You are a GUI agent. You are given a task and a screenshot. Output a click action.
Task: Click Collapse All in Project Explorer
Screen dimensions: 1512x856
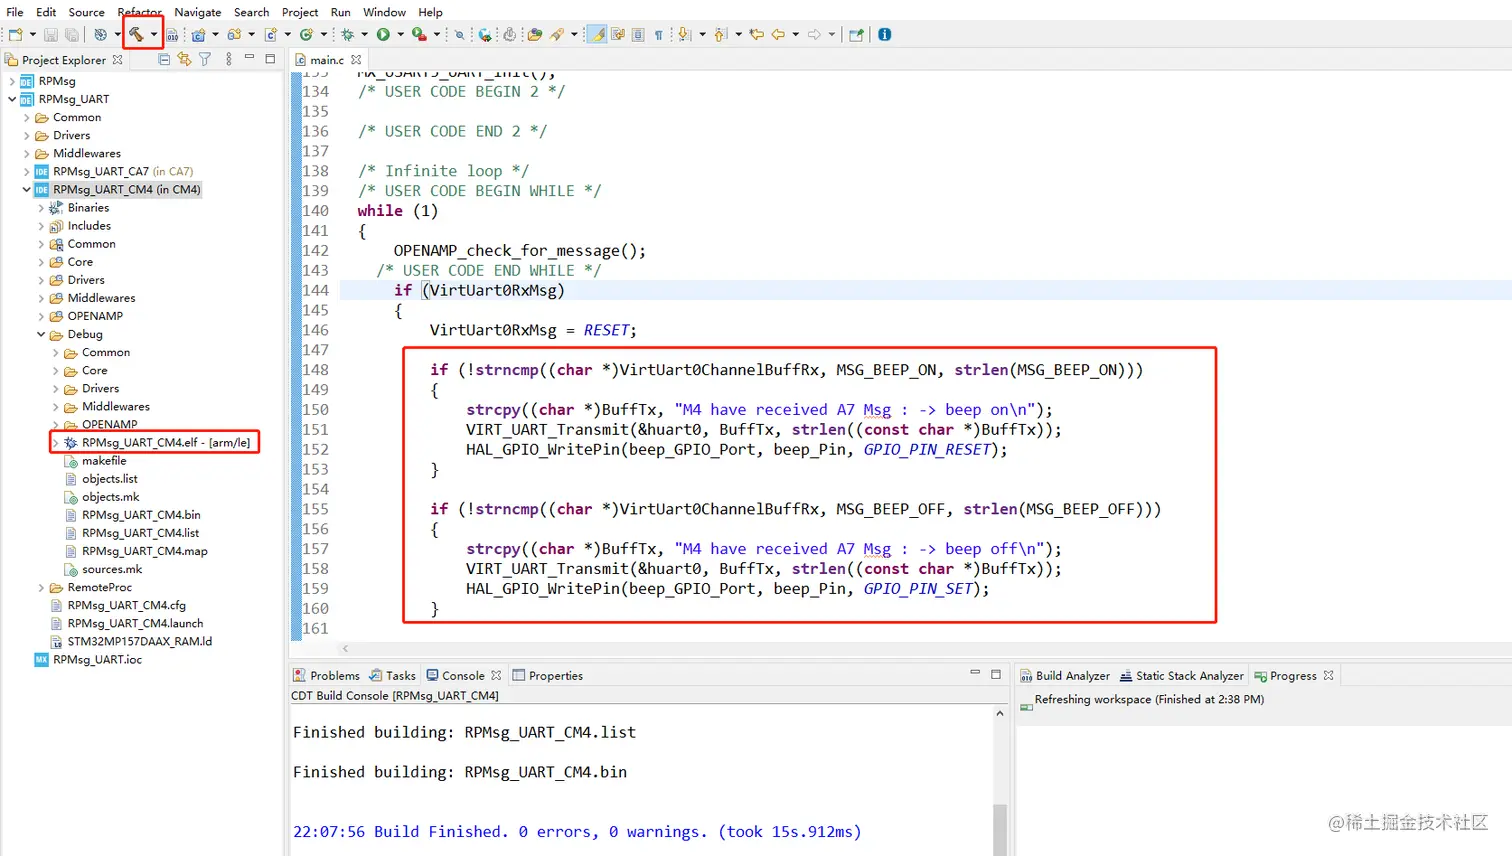point(164,59)
